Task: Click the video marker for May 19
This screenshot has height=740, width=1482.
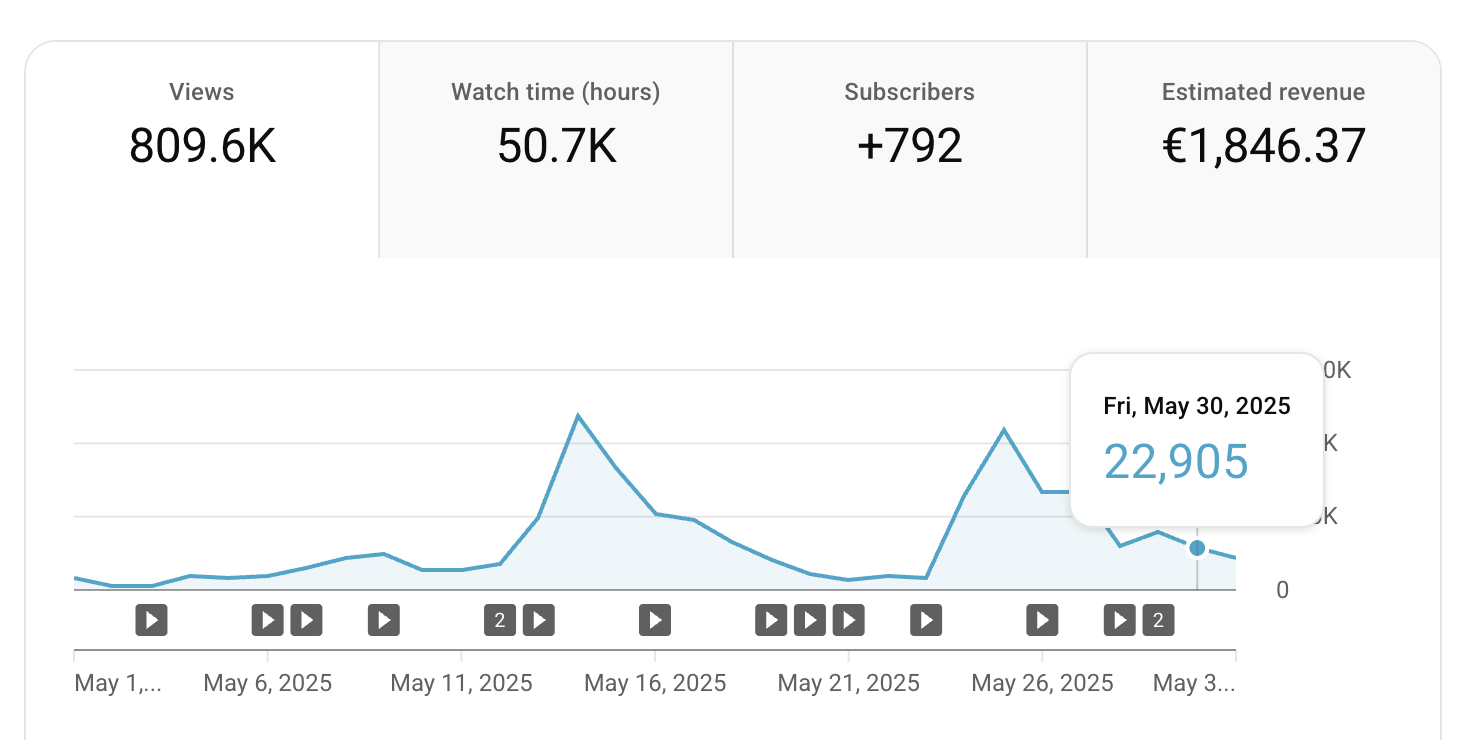Action: [771, 621]
